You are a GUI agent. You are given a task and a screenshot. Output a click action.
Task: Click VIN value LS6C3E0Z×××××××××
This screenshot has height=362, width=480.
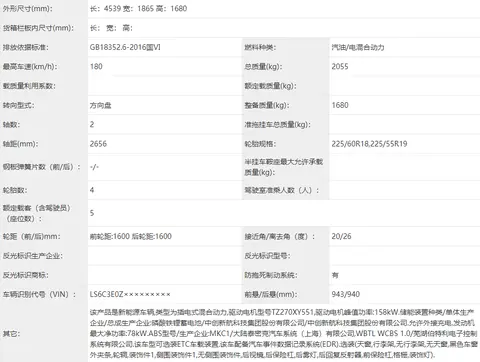tap(130, 294)
